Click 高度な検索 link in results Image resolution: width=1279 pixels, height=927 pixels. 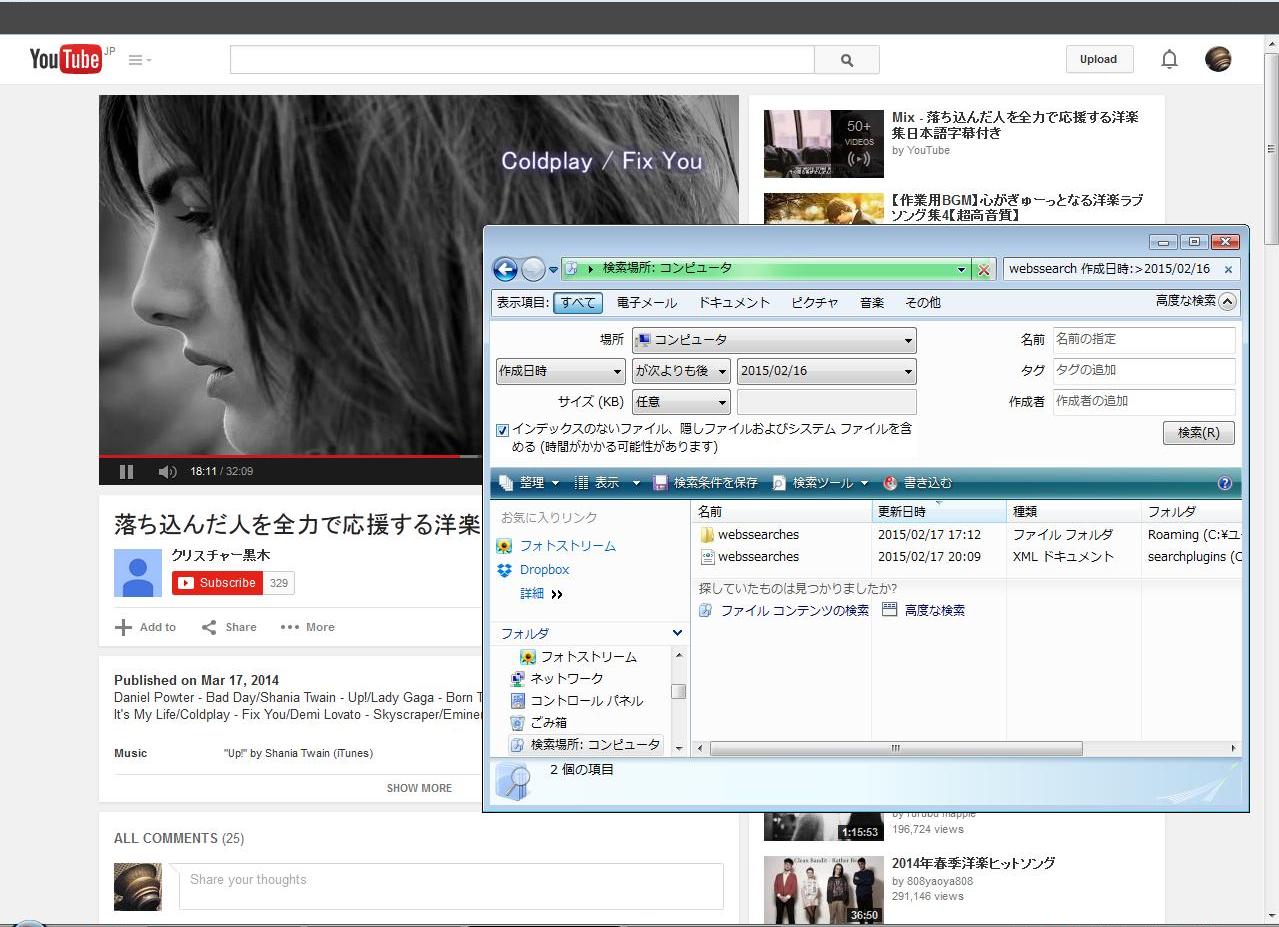tap(924, 610)
